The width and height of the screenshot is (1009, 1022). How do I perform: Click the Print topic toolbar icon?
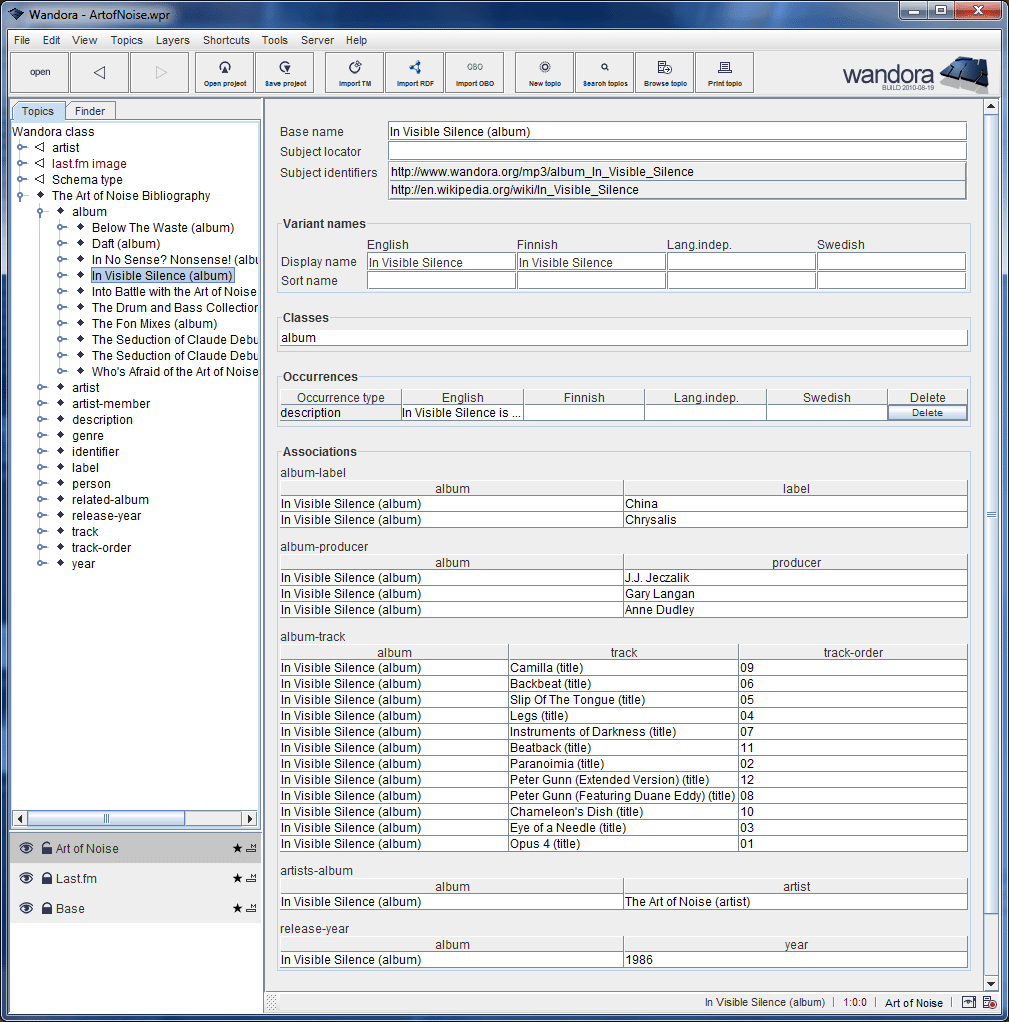pos(724,72)
